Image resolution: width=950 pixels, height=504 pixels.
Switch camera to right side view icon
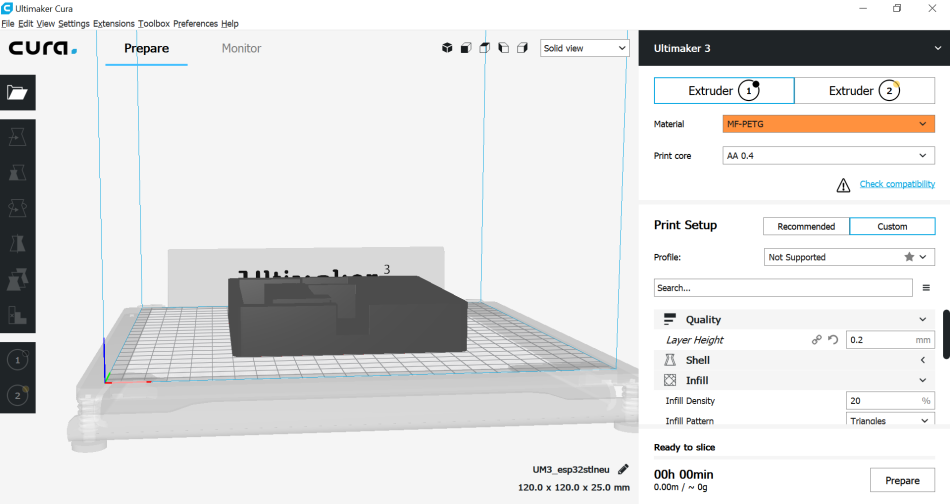522,48
